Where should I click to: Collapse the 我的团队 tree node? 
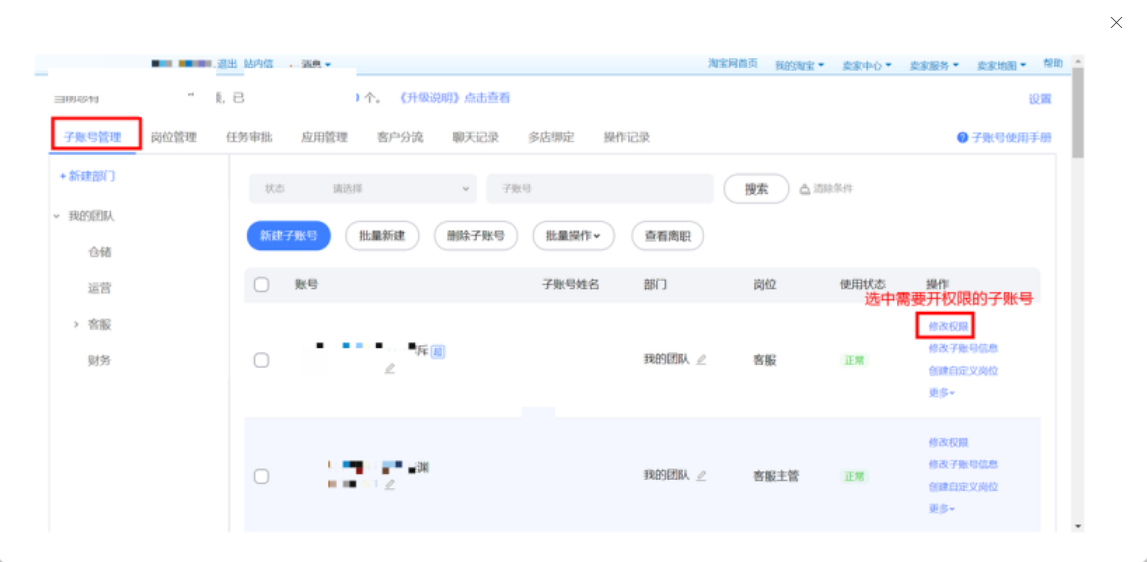56,217
